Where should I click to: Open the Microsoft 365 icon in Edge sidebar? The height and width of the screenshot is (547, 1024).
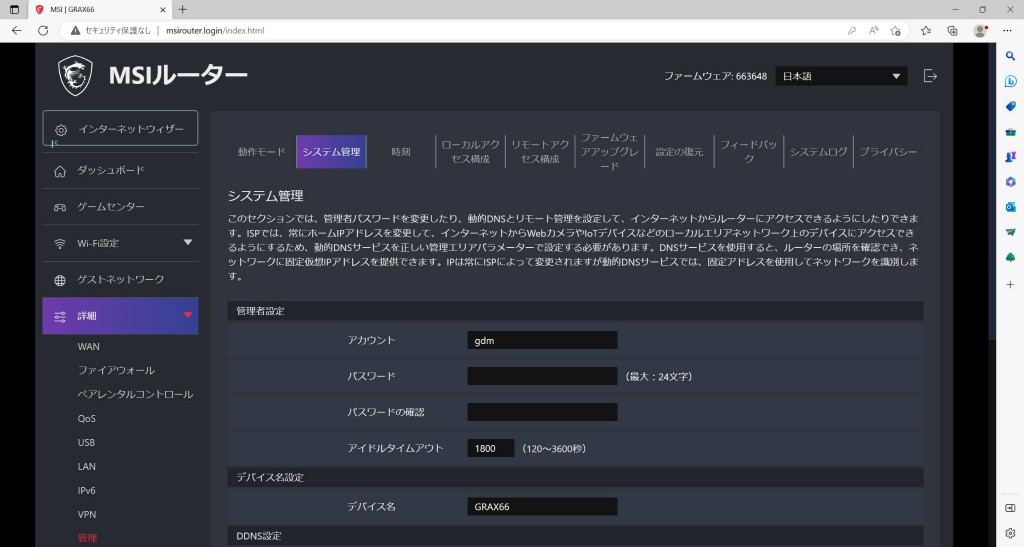pos(1010,181)
